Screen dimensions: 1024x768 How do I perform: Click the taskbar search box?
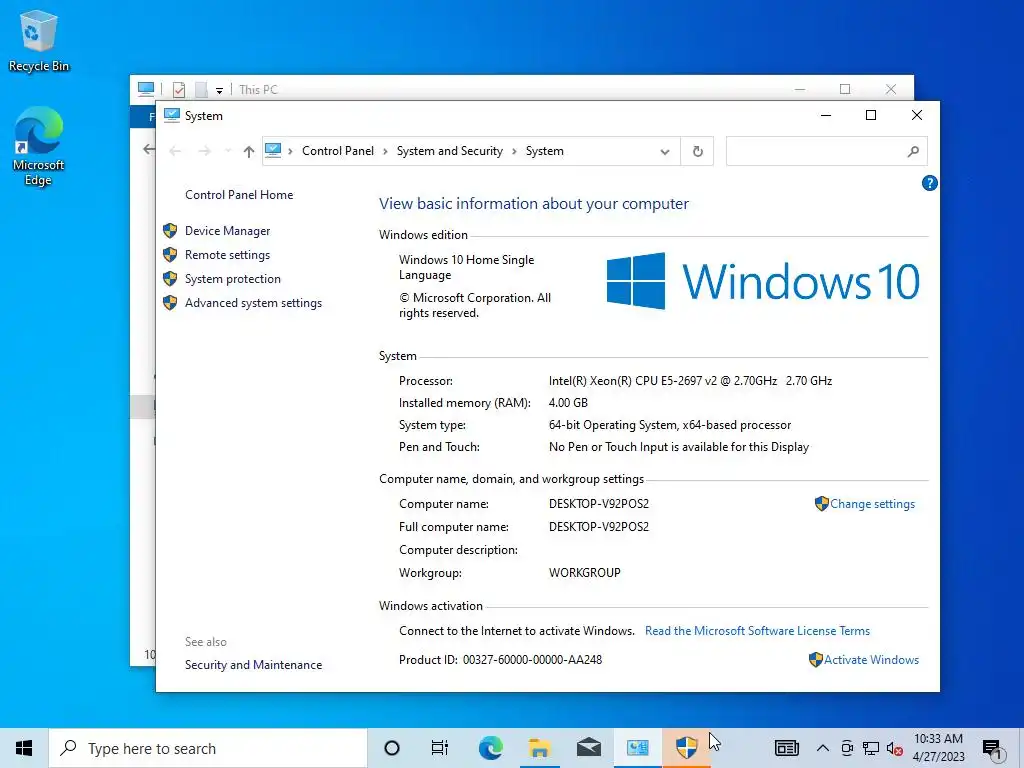click(x=208, y=748)
